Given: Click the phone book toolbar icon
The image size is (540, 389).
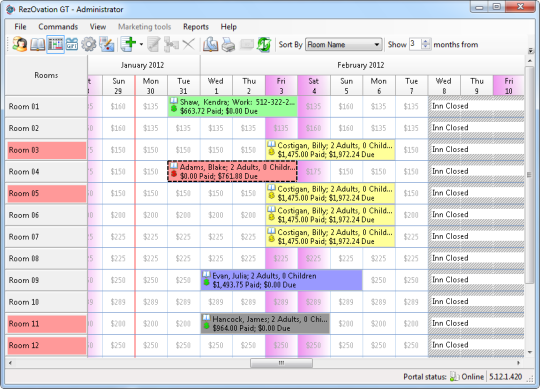Looking at the screenshot, I should tap(210, 44).
